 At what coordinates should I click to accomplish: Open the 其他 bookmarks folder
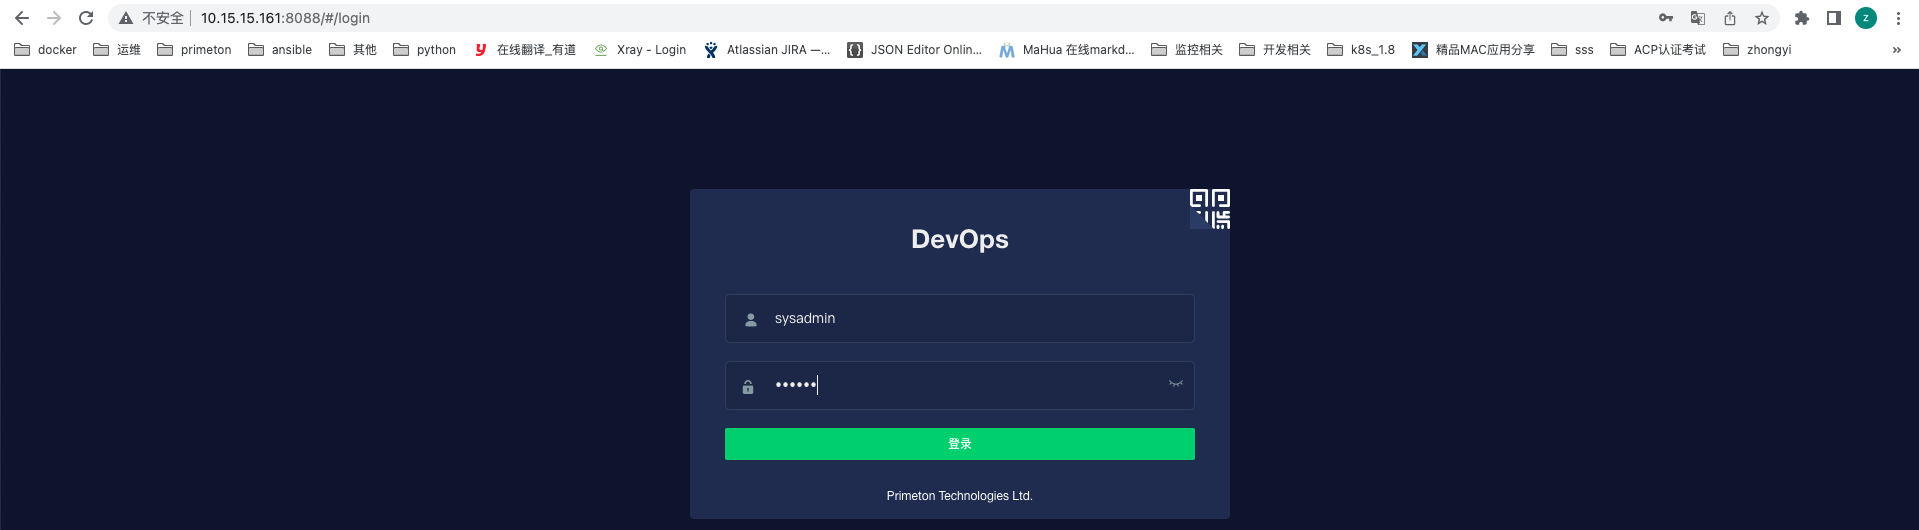(x=353, y=49)
